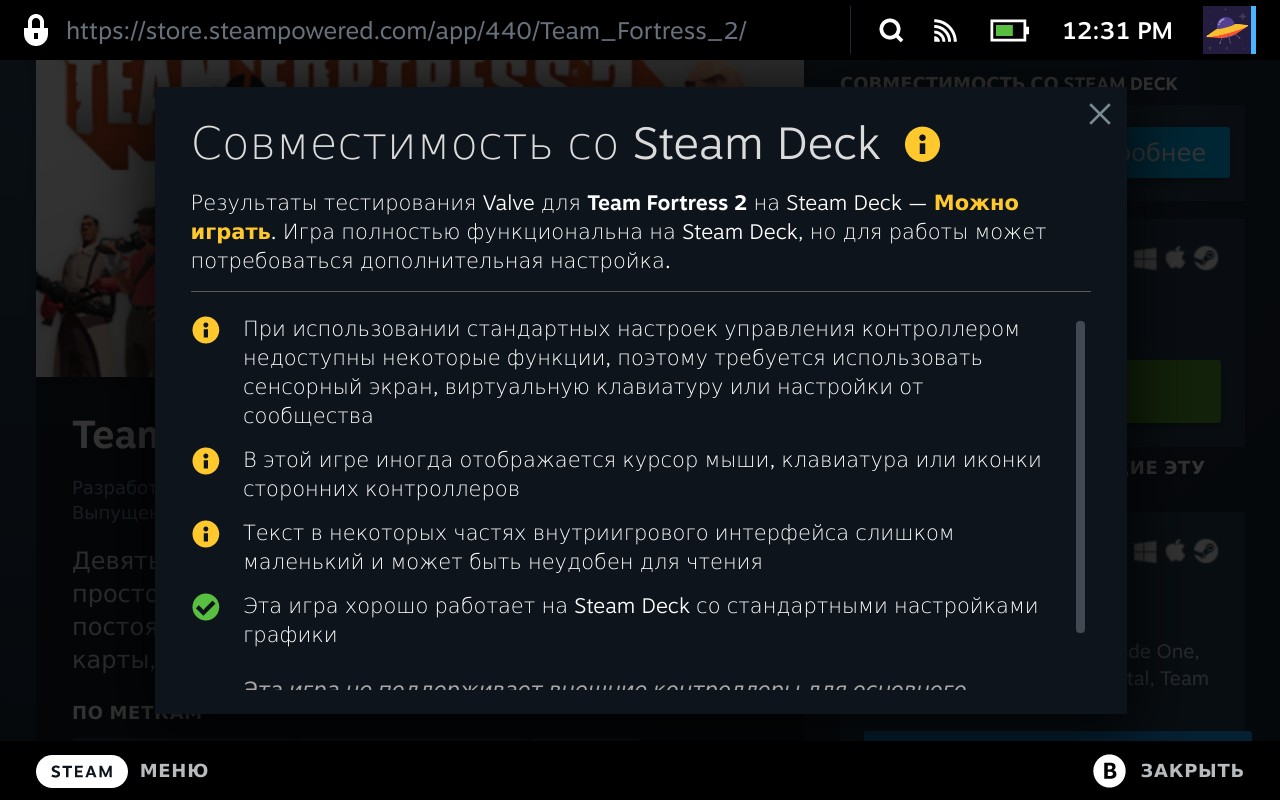Screen dimensions: 1280x800
Task: Click the padlock icon in address bar
Action: [x=36, y=30]
